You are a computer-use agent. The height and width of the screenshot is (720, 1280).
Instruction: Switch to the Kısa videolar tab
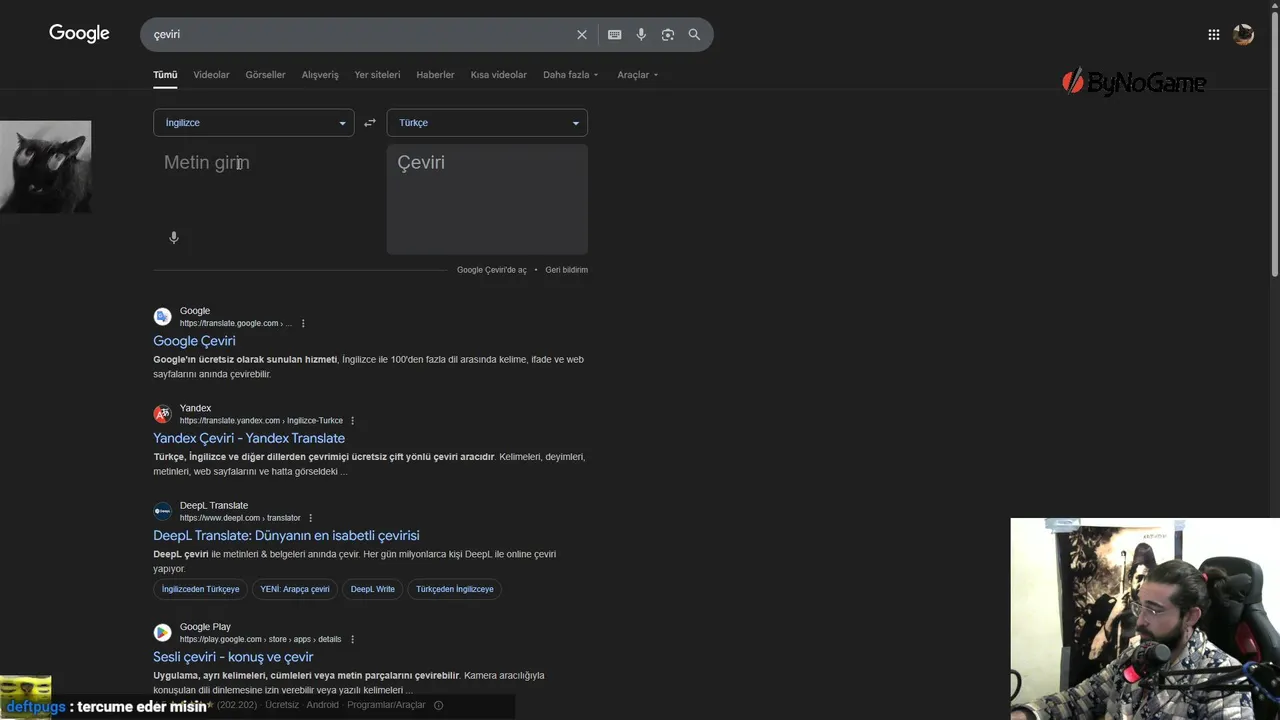499,75
